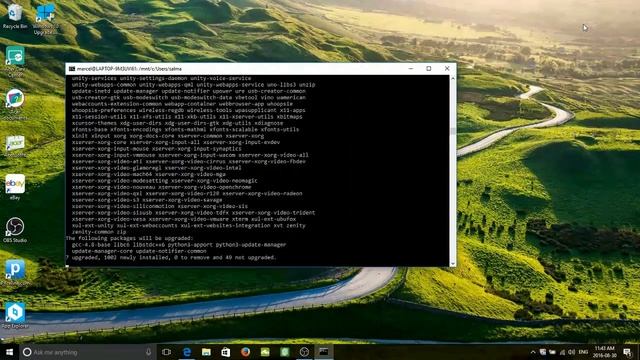Open the abDocuments desktop shortcut
640x360 pixels.
[x=15, y=104]
